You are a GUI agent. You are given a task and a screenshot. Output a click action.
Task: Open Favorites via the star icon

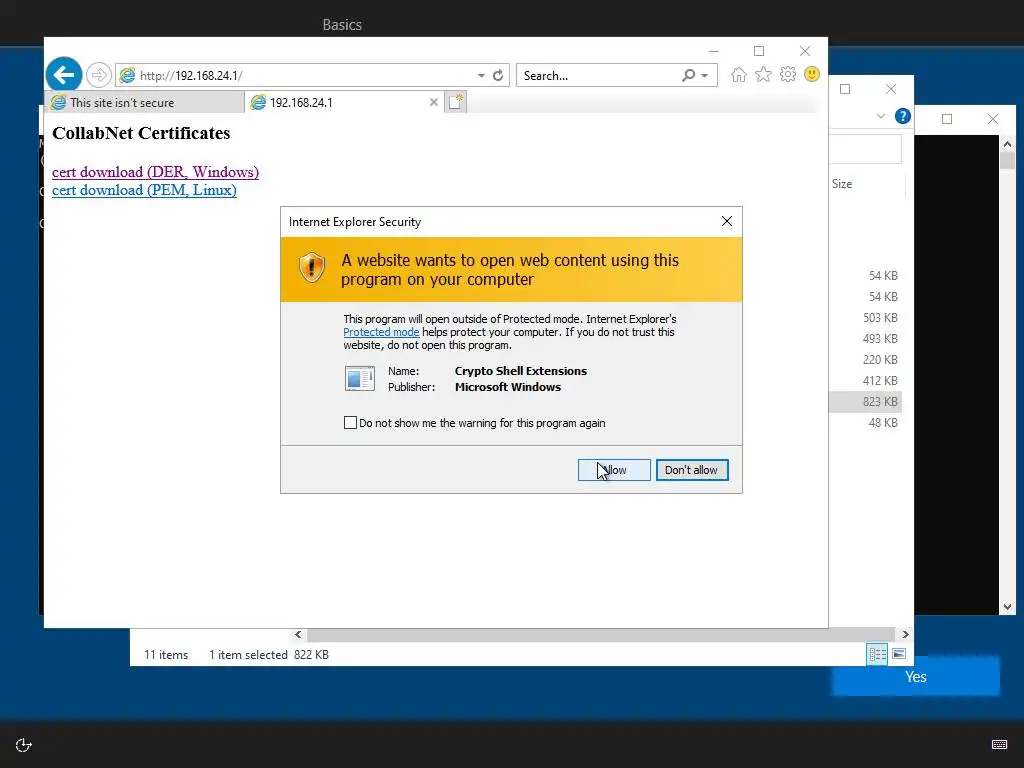(763, 74)
